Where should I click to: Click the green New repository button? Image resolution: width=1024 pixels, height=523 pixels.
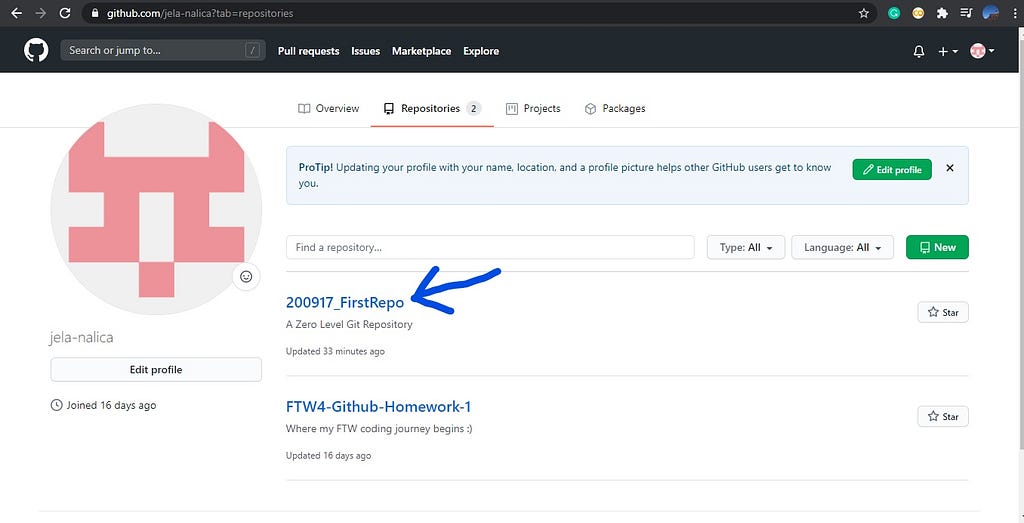coord(937,247)
